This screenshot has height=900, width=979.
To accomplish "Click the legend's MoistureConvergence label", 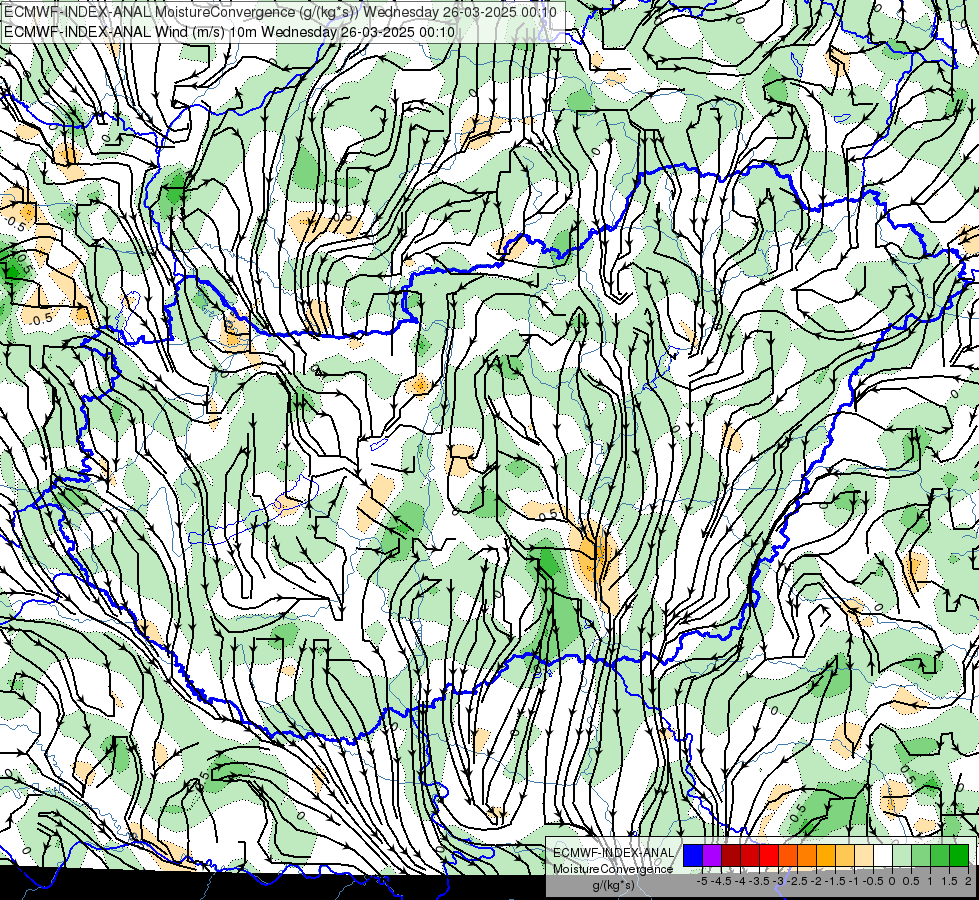I will 613,869.
